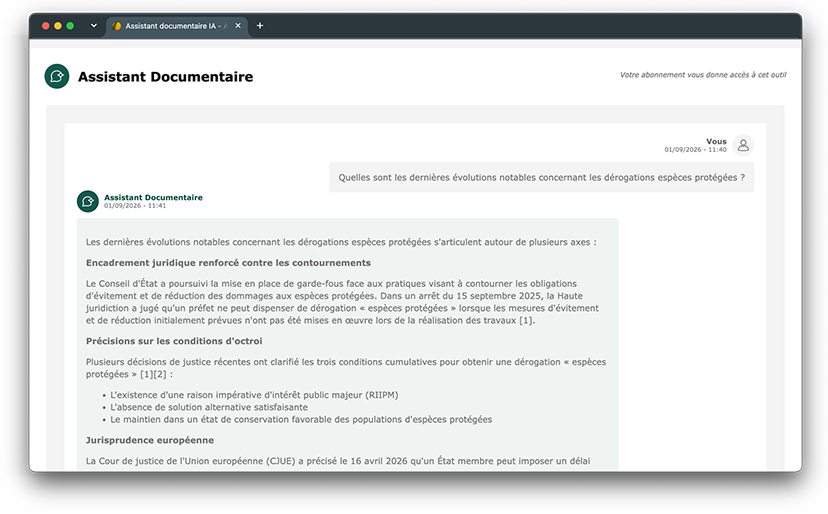Click the green maximize window button

pyautogui.click(x=70, y=26)
